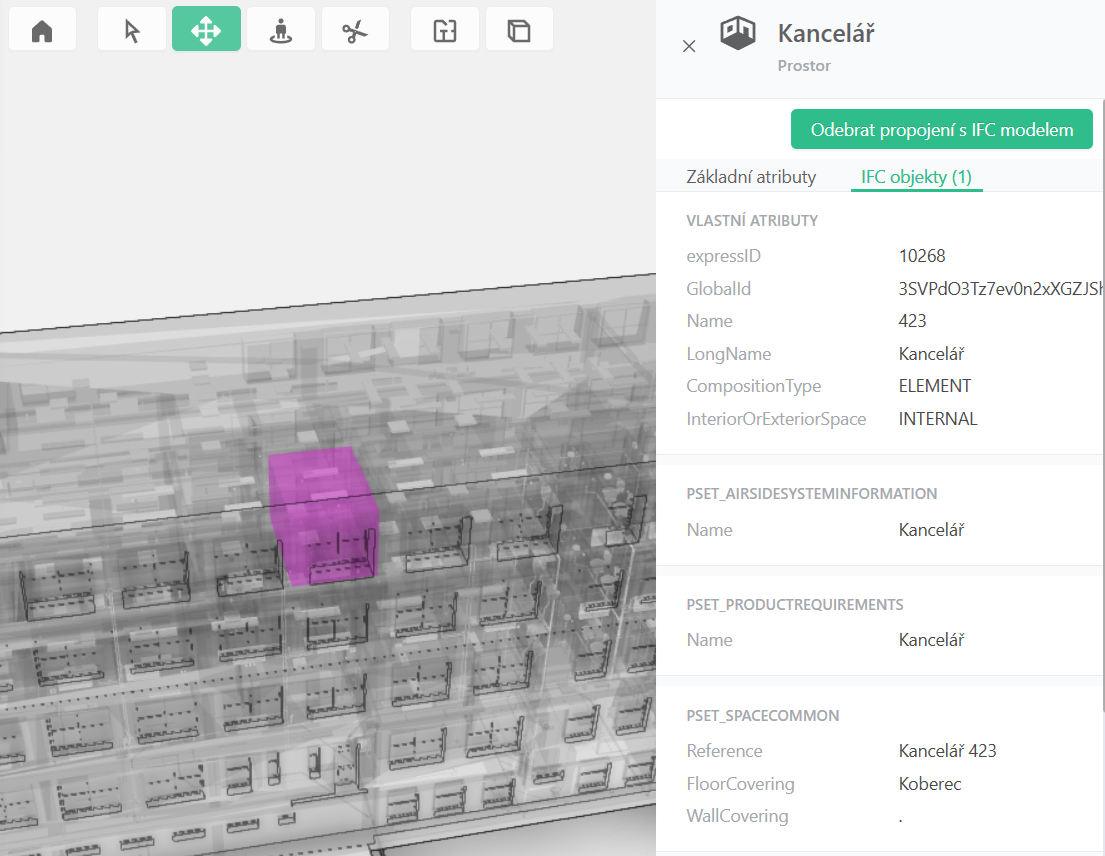1105x856 pixels.
Task: Switch to first-person walk mode
Action: [x=281, y=30]
